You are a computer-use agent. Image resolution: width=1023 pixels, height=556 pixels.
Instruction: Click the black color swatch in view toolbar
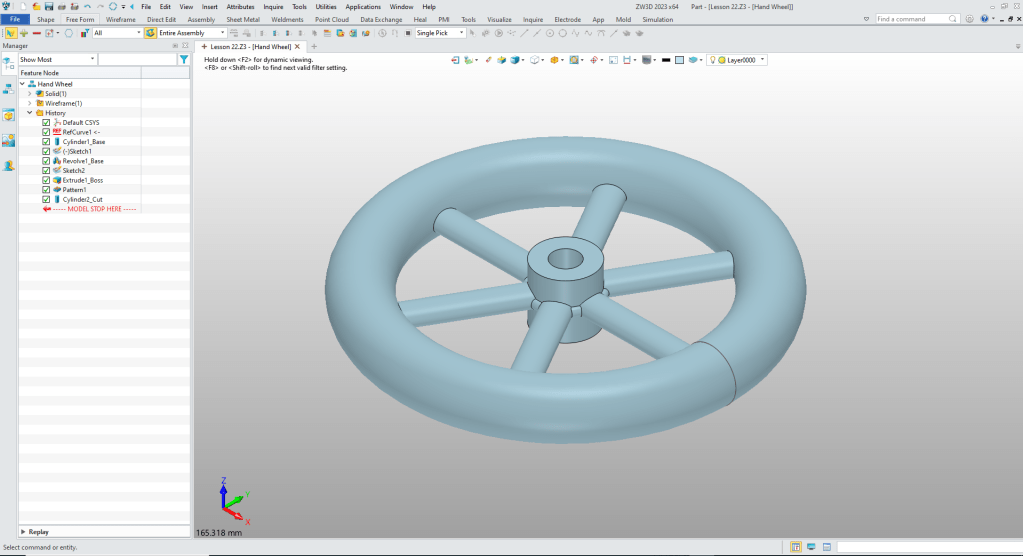click(x=665, y=60)
